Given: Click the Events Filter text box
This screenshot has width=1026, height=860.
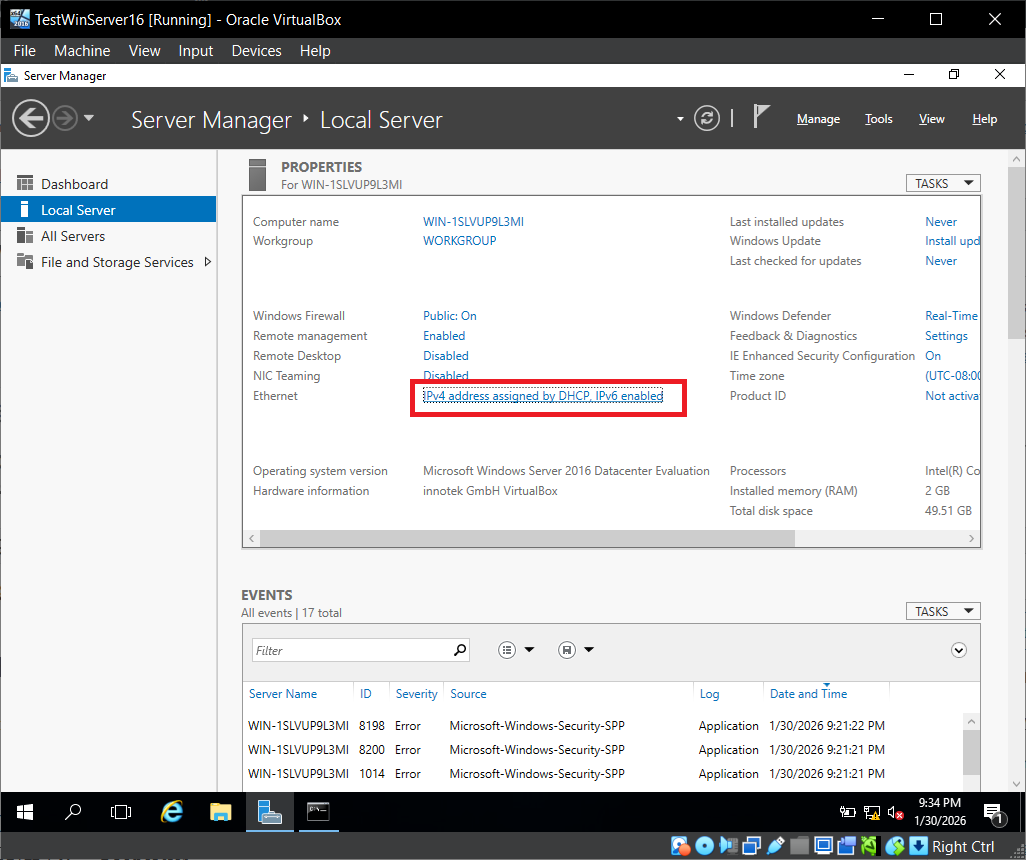Looking at the screenshot, I should click(x=350, y=650).
